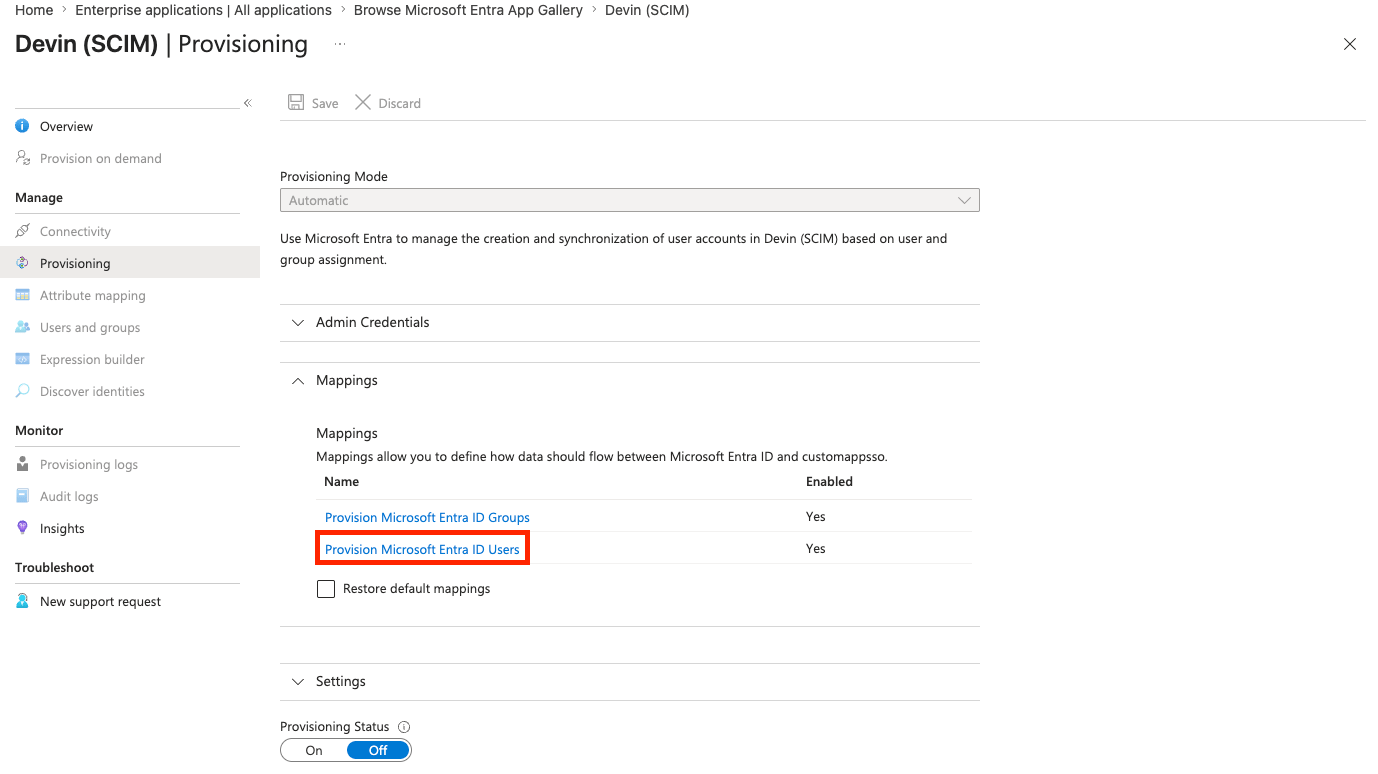Open Provision Microsoft Entra ID Users mapping
Screen dimensions: 1378x774
(422, 549)
